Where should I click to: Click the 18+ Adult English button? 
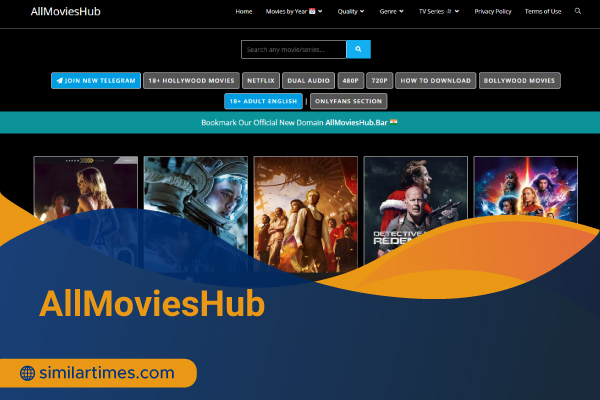263,101
